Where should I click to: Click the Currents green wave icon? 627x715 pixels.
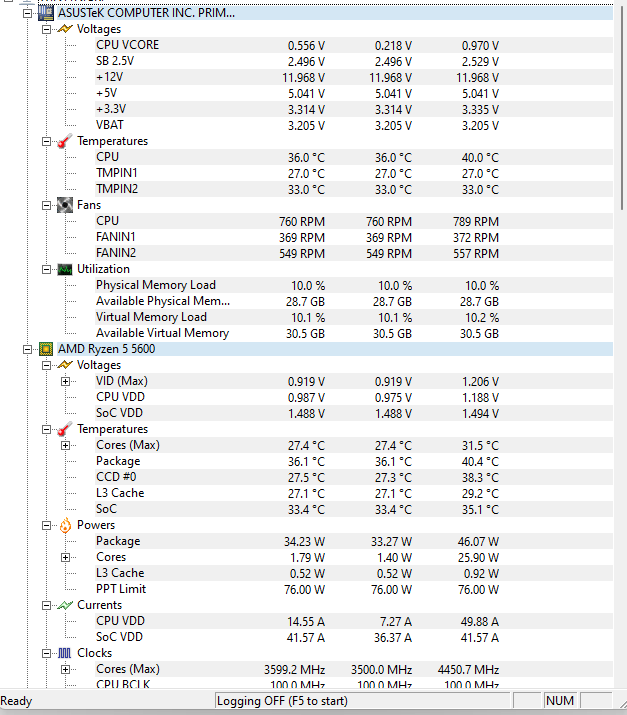[65, 605]
